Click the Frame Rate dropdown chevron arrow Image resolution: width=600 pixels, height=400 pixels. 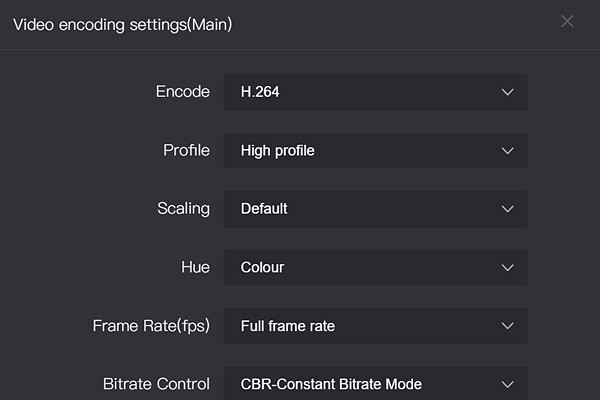(507, 326)
